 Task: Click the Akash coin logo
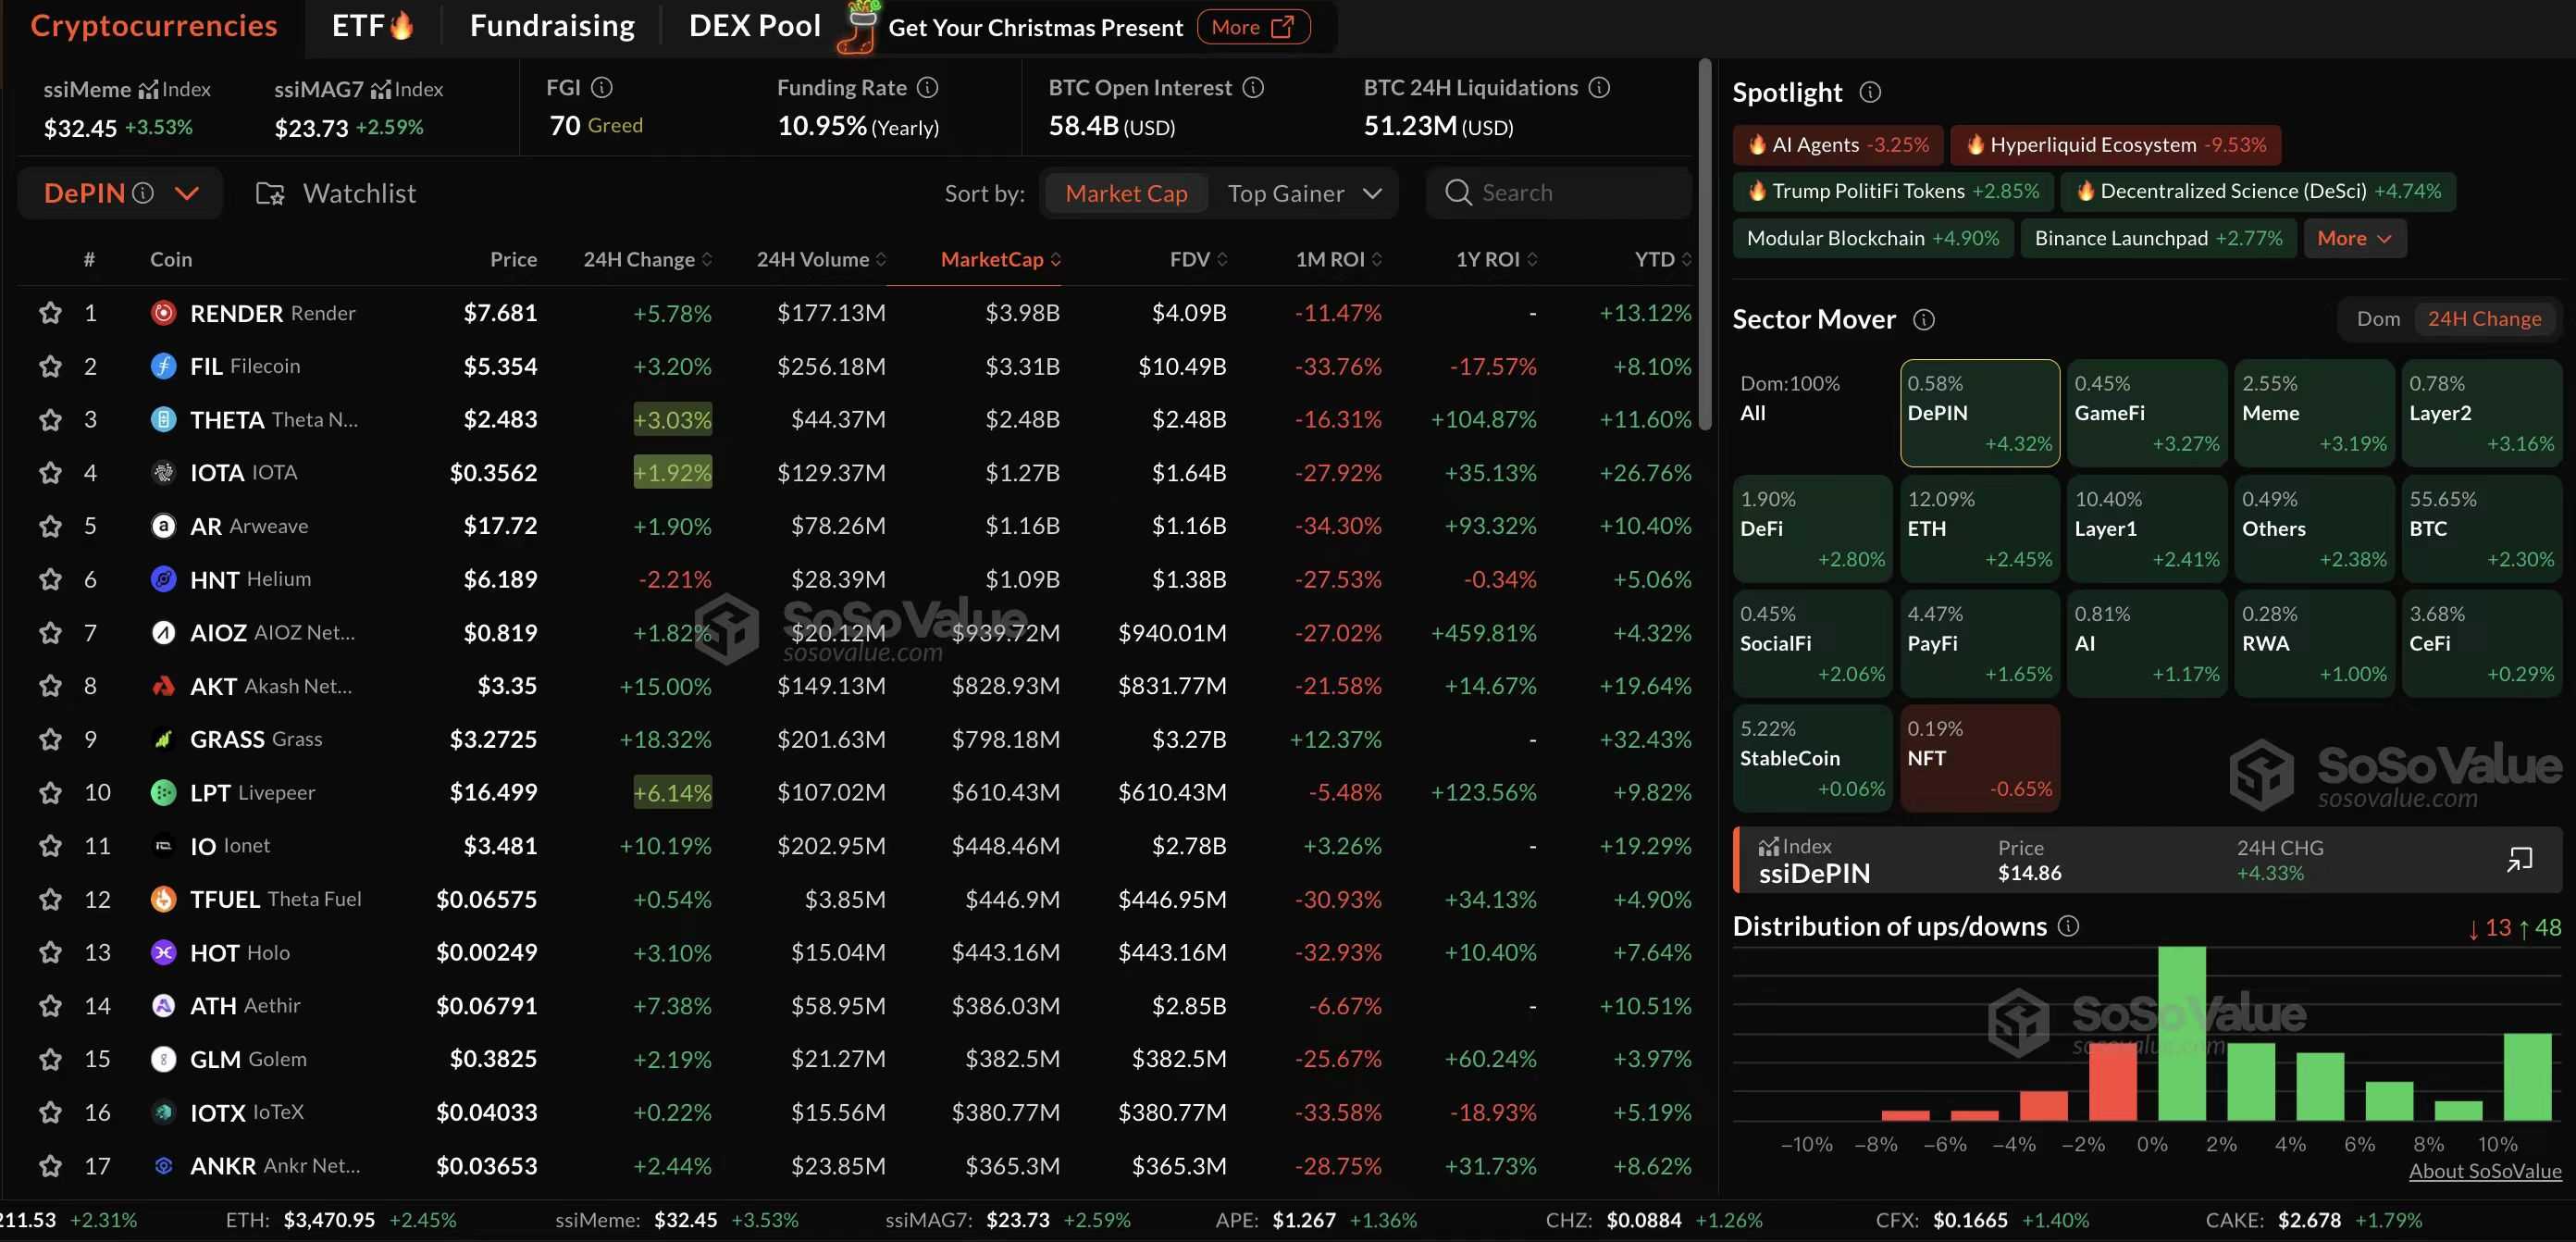[163, 686]
